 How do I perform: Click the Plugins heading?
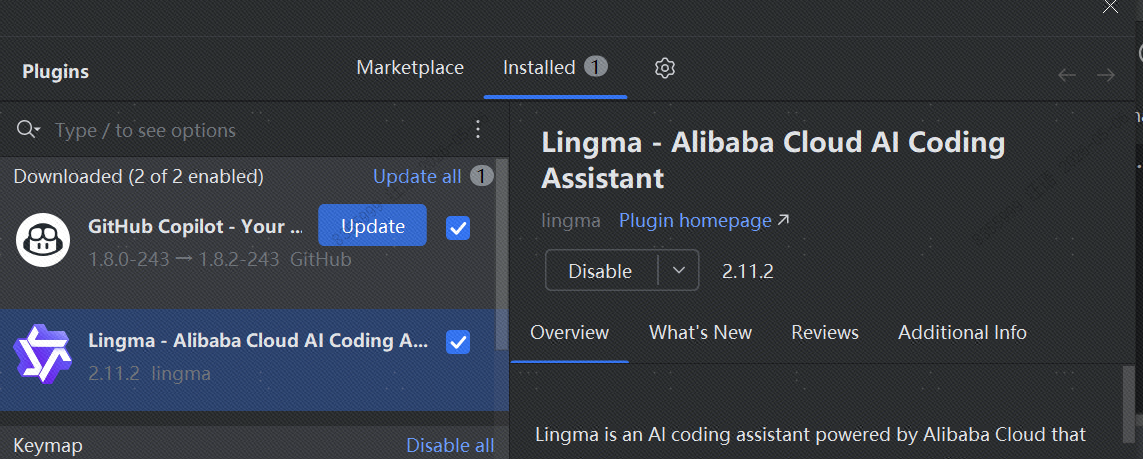55,71
